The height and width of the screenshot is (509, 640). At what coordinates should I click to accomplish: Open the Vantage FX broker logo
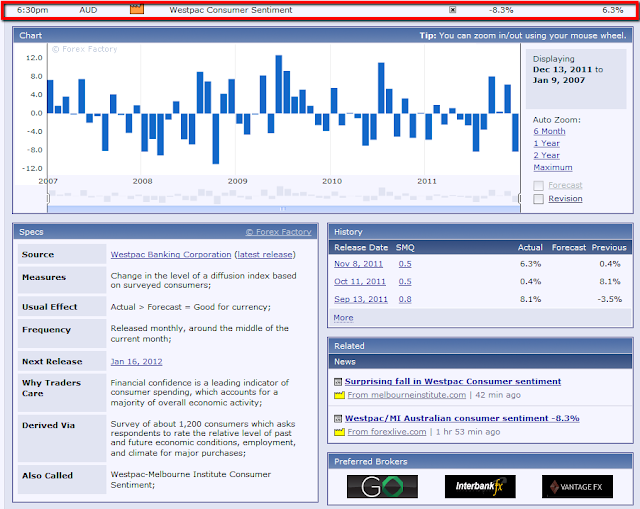tap(577, 487)
